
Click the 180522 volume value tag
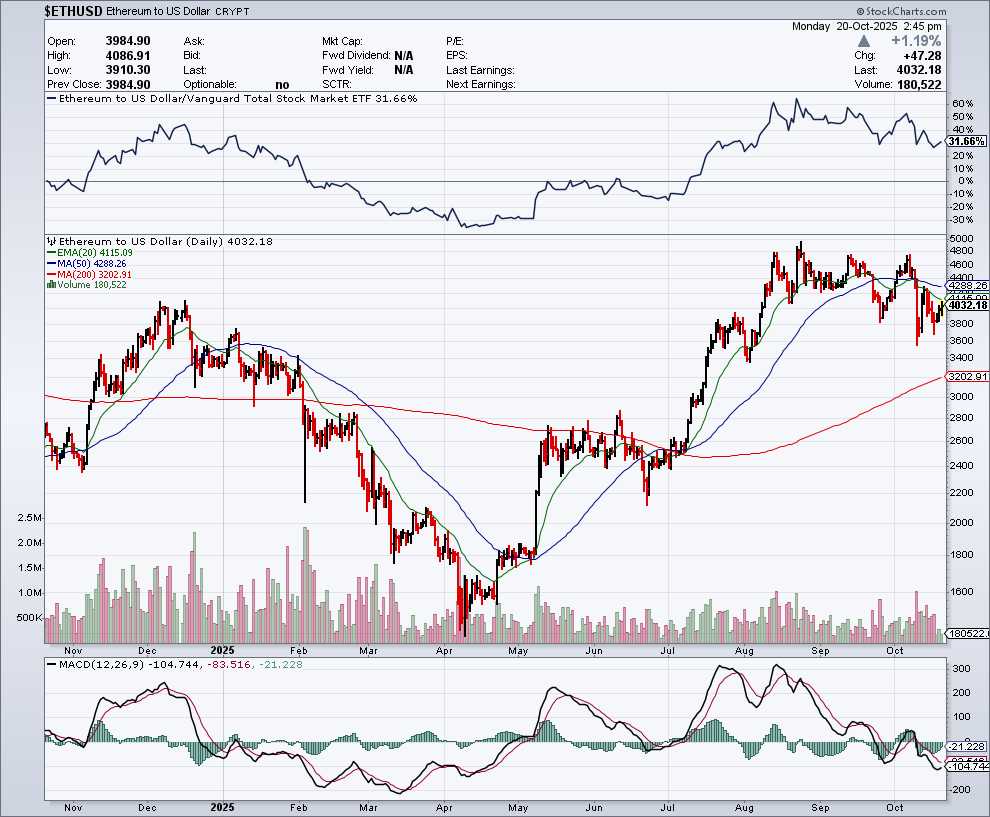click(x=967, y=634)
